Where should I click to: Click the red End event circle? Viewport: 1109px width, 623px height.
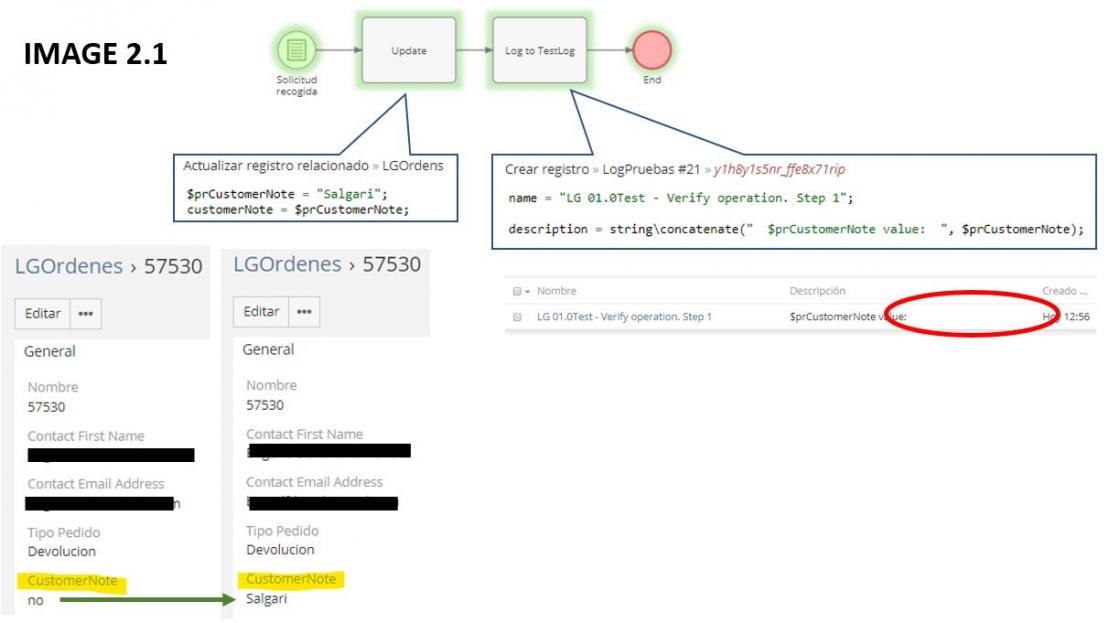point(652,50)
